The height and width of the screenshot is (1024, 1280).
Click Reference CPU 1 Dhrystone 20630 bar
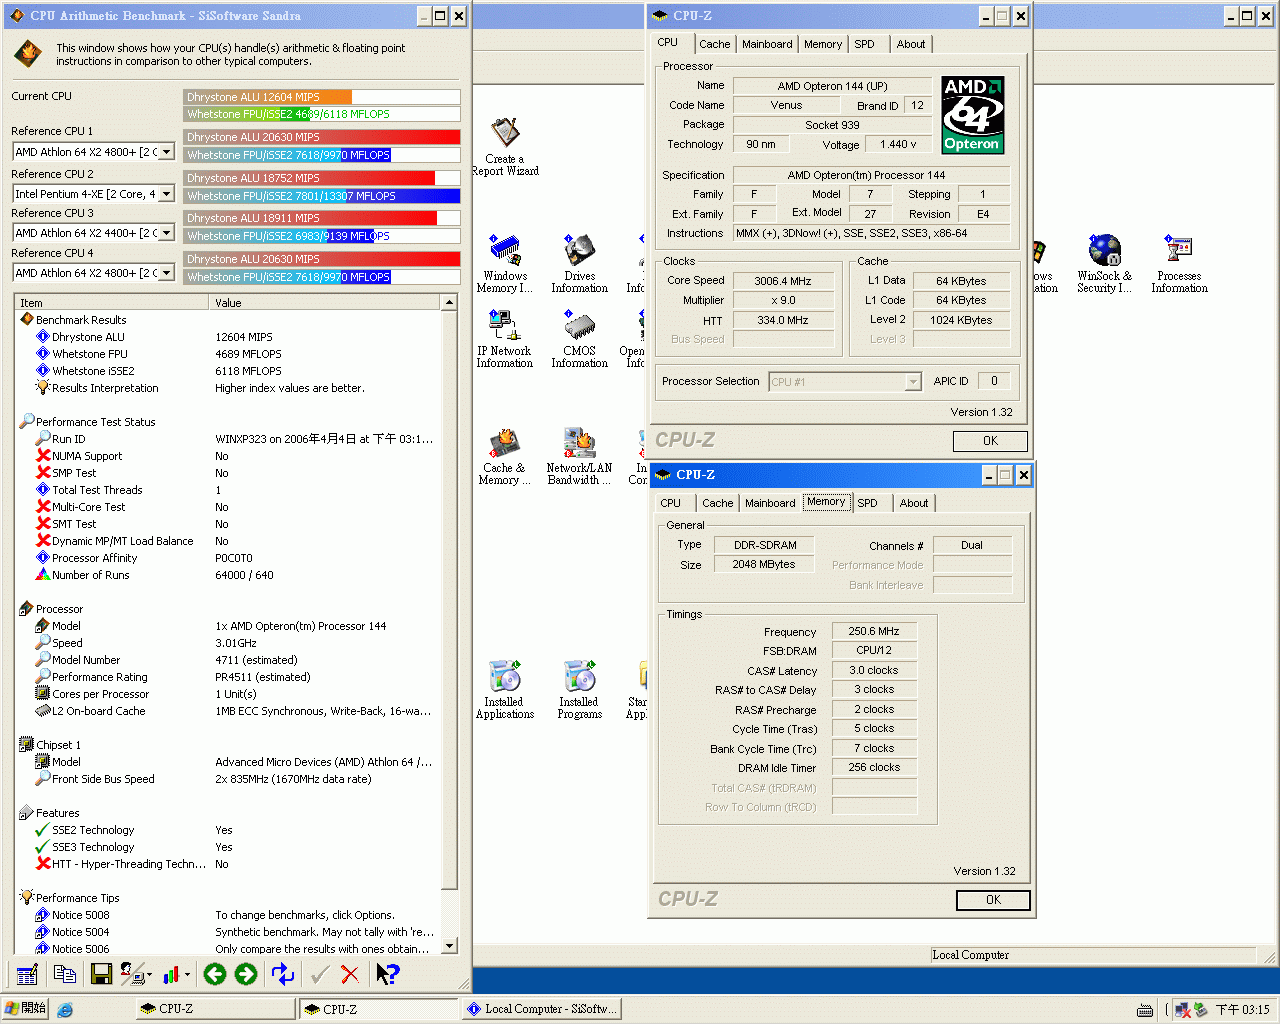click(x=322, y=137)
